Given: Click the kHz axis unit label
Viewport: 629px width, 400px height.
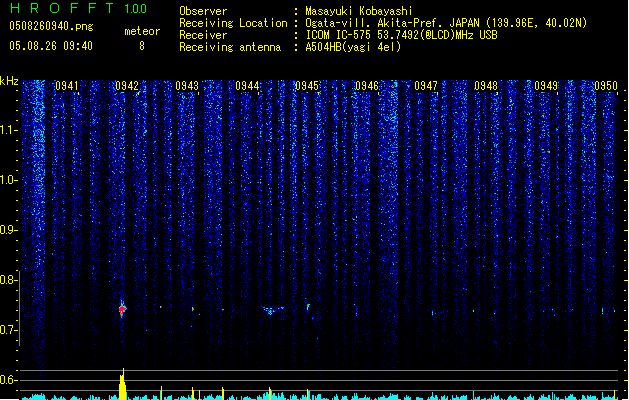Looking at the screenshot, I should 9,81.
